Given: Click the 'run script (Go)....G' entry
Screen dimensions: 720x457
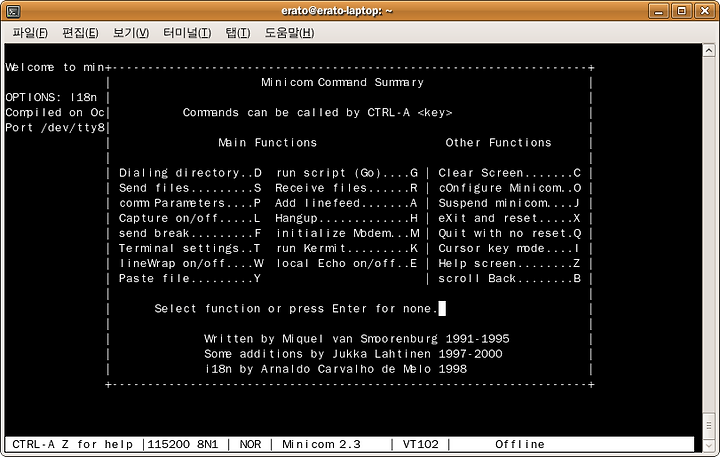Looking at the screenshot, I should coord(347,173).
